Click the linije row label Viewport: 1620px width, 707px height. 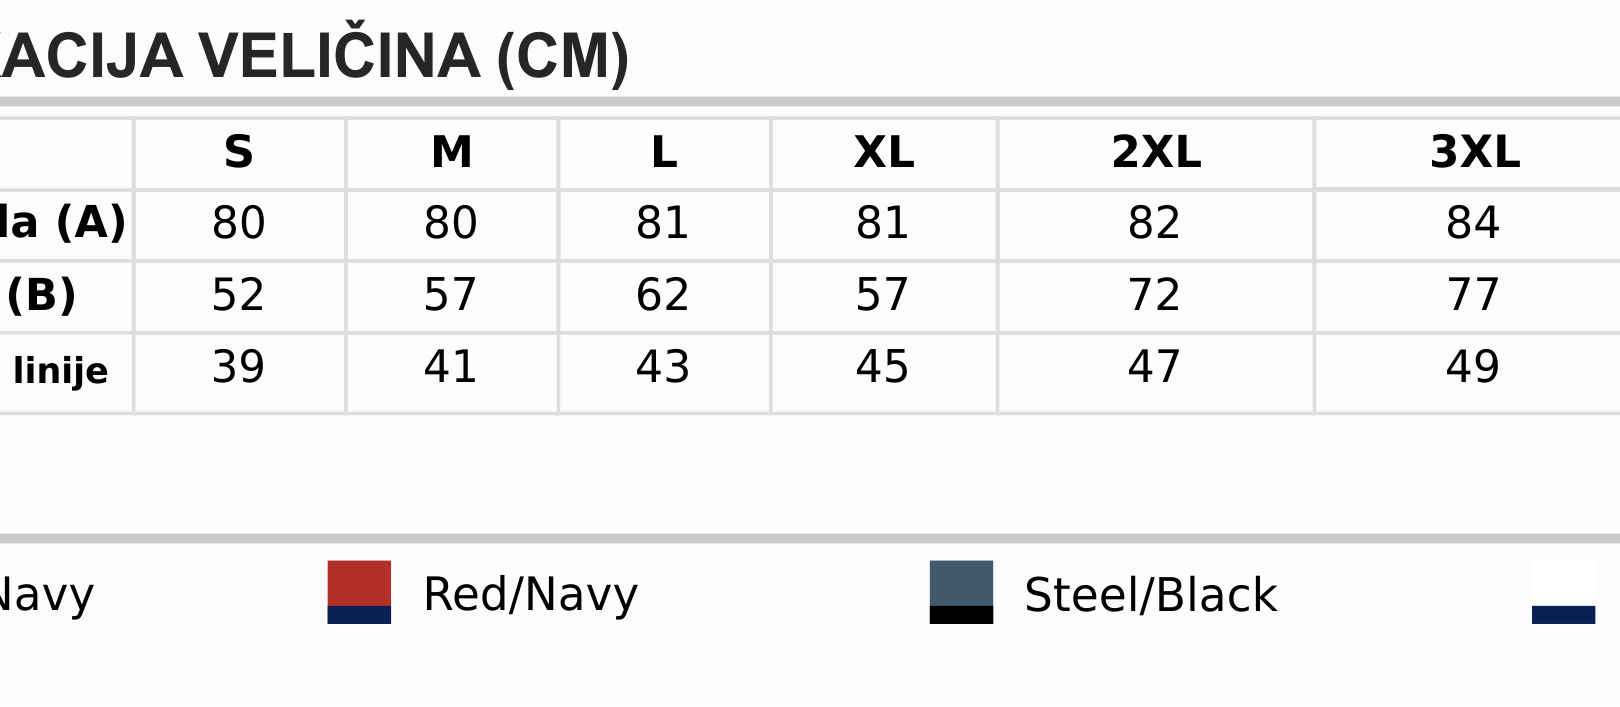[60, 371]
